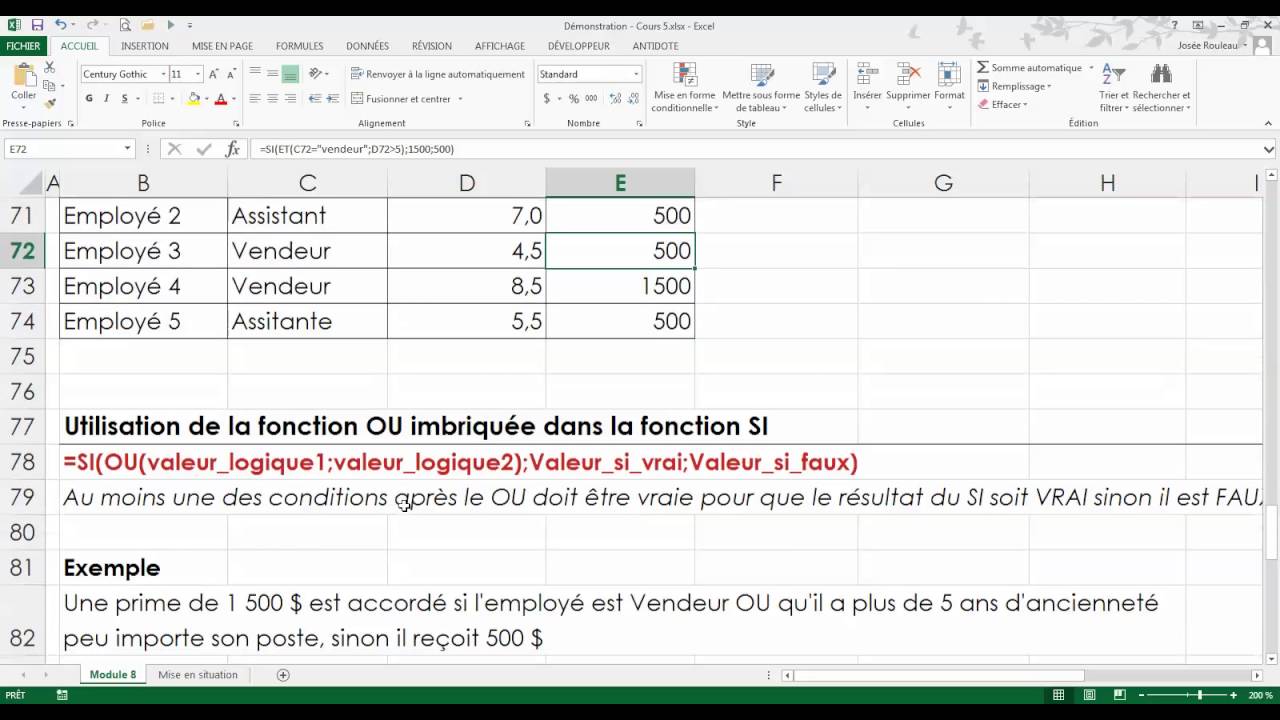
Task: Expand the Fusionner et centrer arrow
Action: (x=460, y=99)
